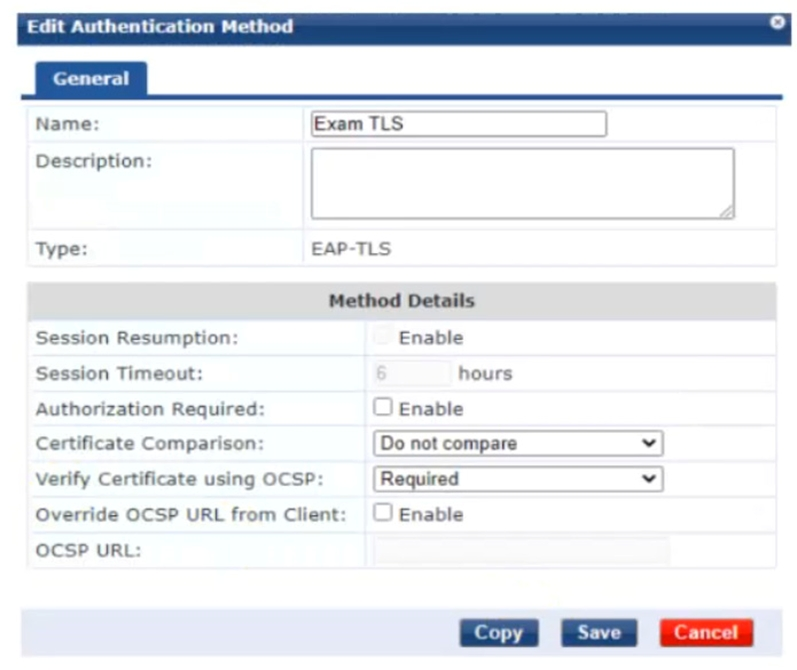Click the Method Details header
The height and width of the screenshot is (670, 797).
pyautogui.click(x=402, y=300)
